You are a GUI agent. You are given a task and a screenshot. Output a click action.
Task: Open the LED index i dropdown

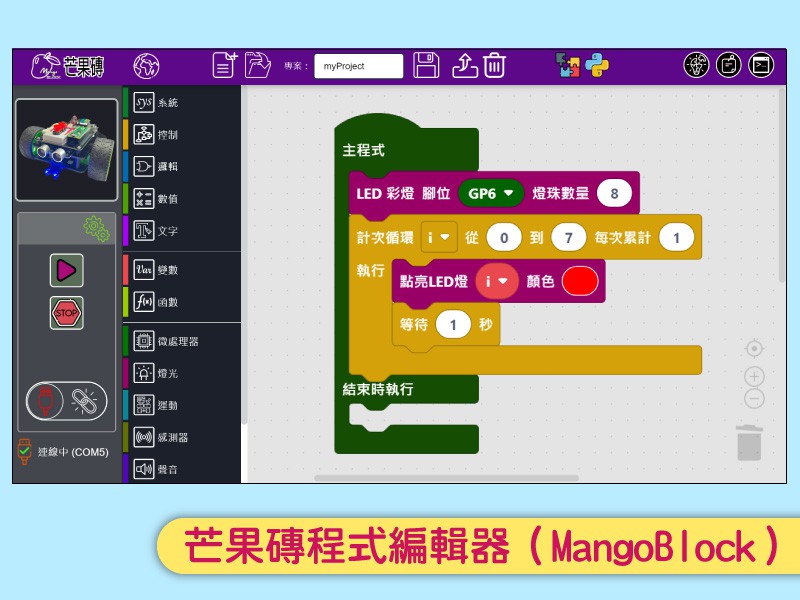pos(497,282)
